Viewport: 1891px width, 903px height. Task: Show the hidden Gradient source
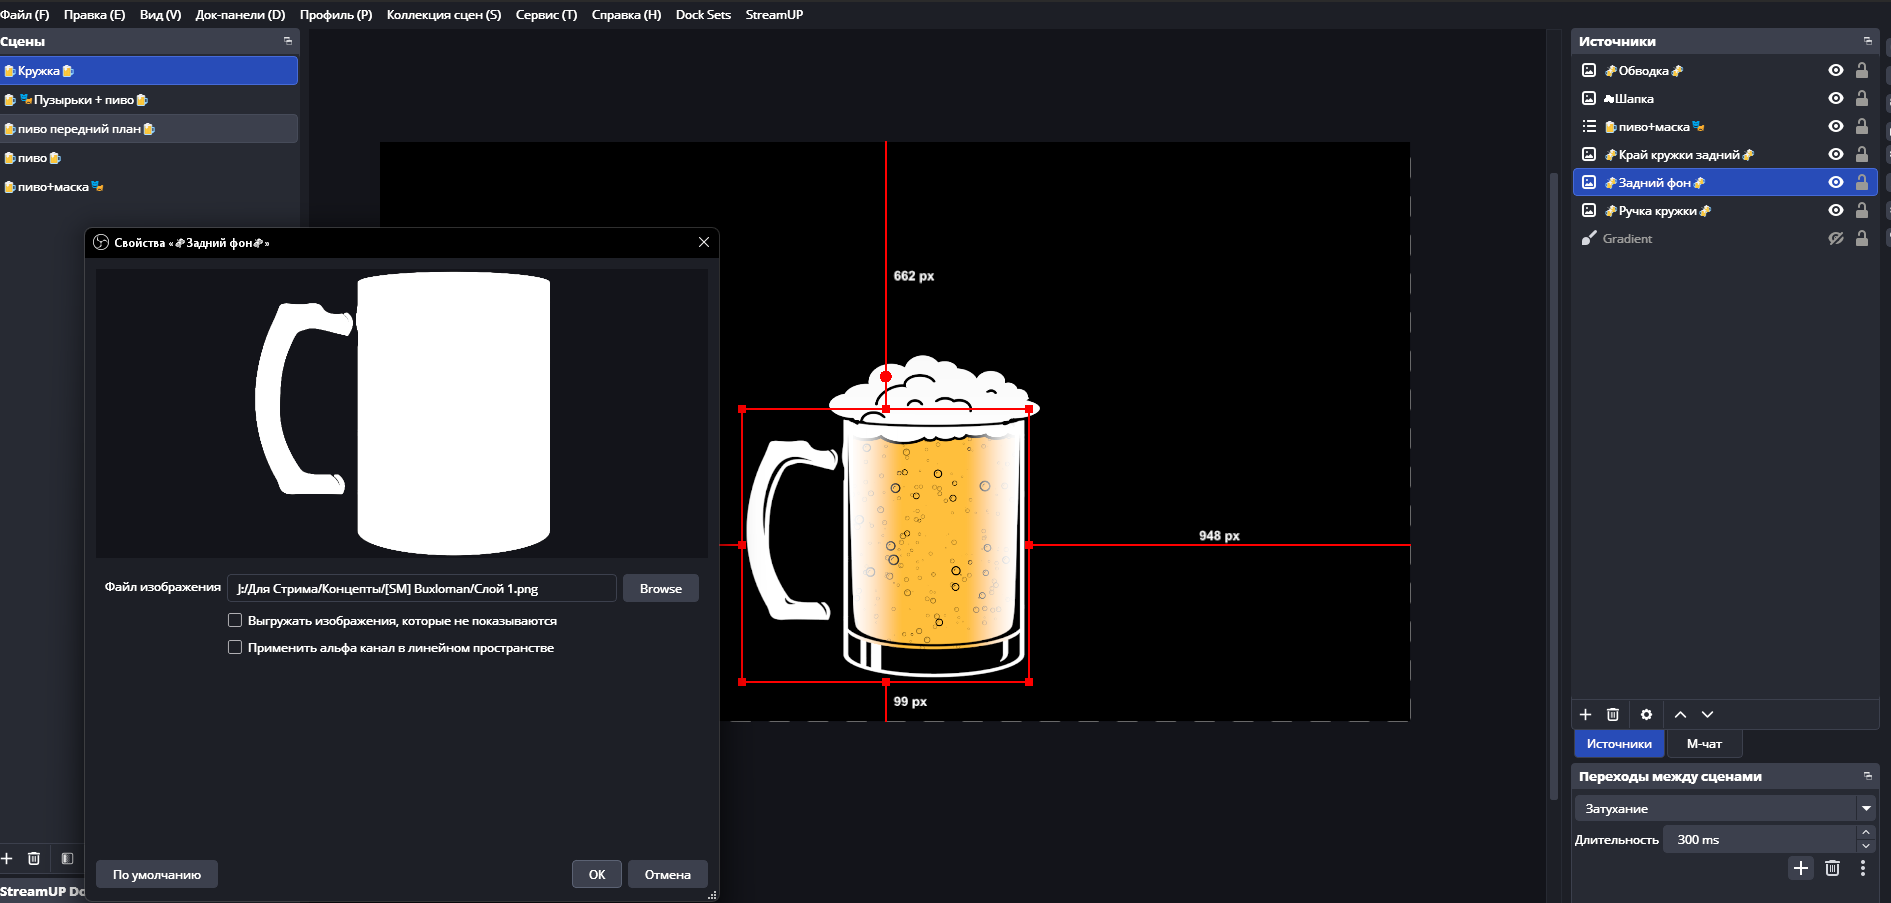[x=1835, y=239]
